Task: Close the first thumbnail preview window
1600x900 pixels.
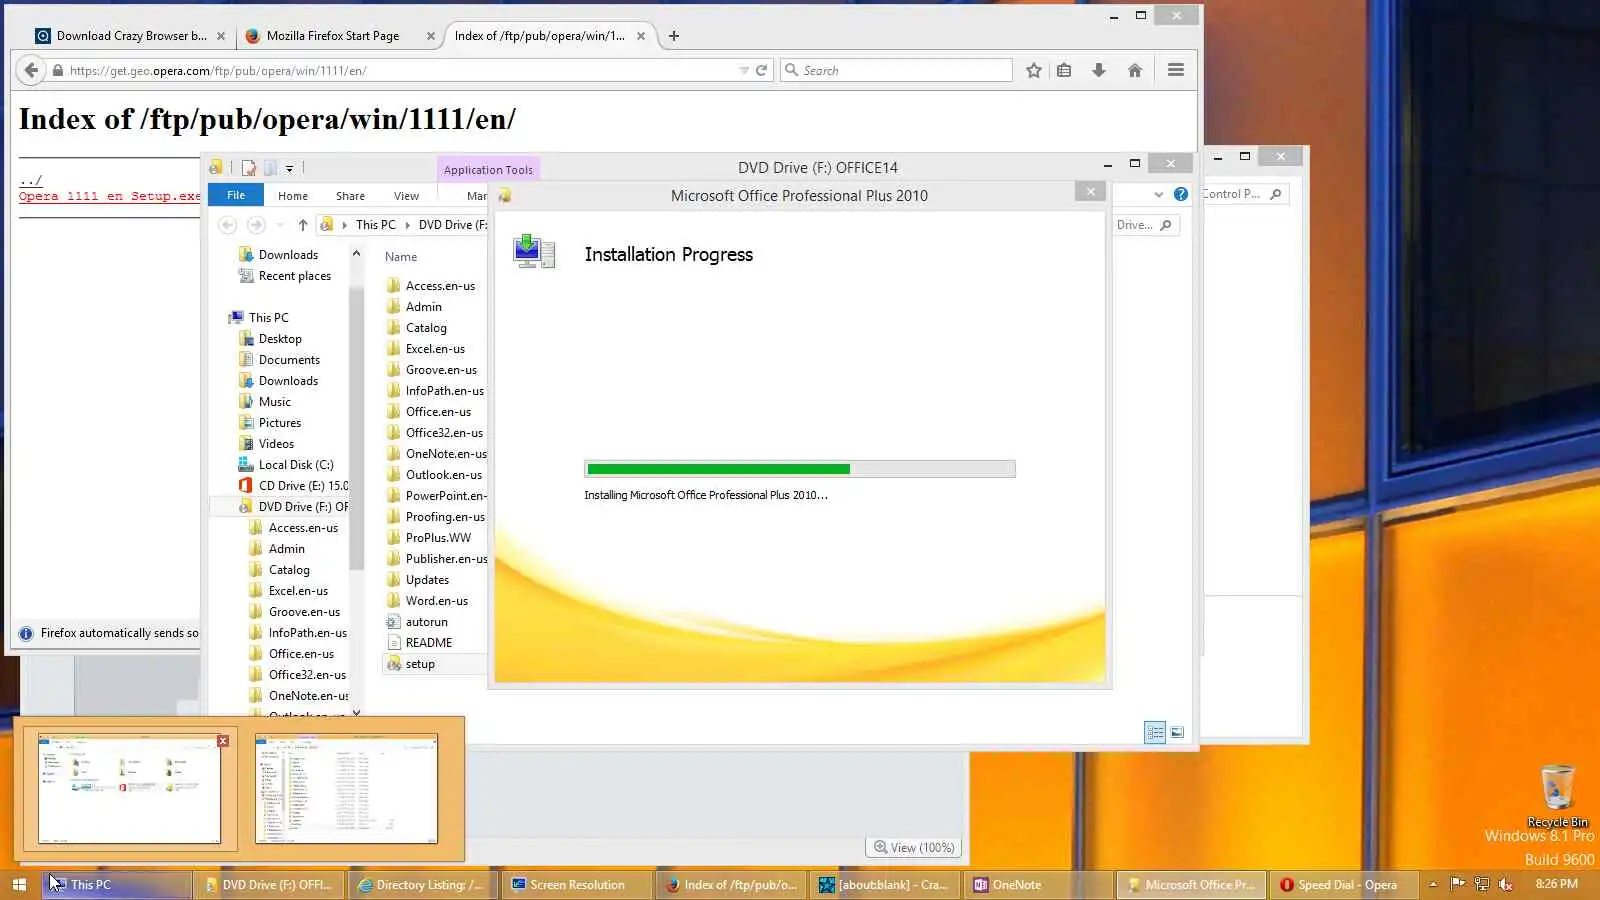Action: coord(223,741)
